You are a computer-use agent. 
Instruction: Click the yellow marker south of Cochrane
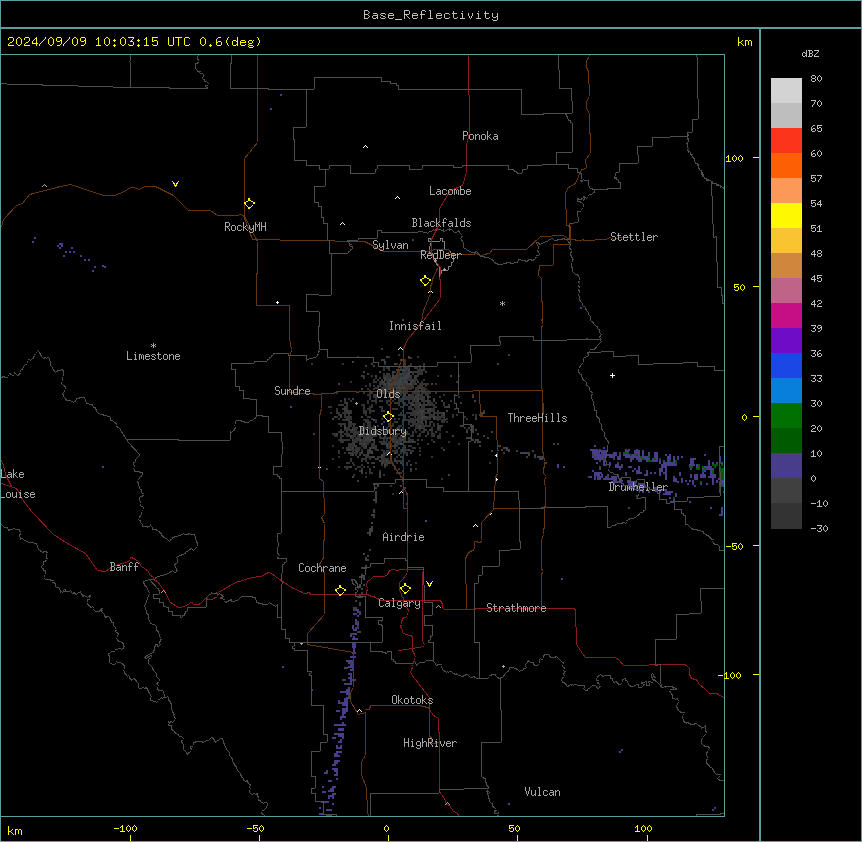[x=340, y=590]
